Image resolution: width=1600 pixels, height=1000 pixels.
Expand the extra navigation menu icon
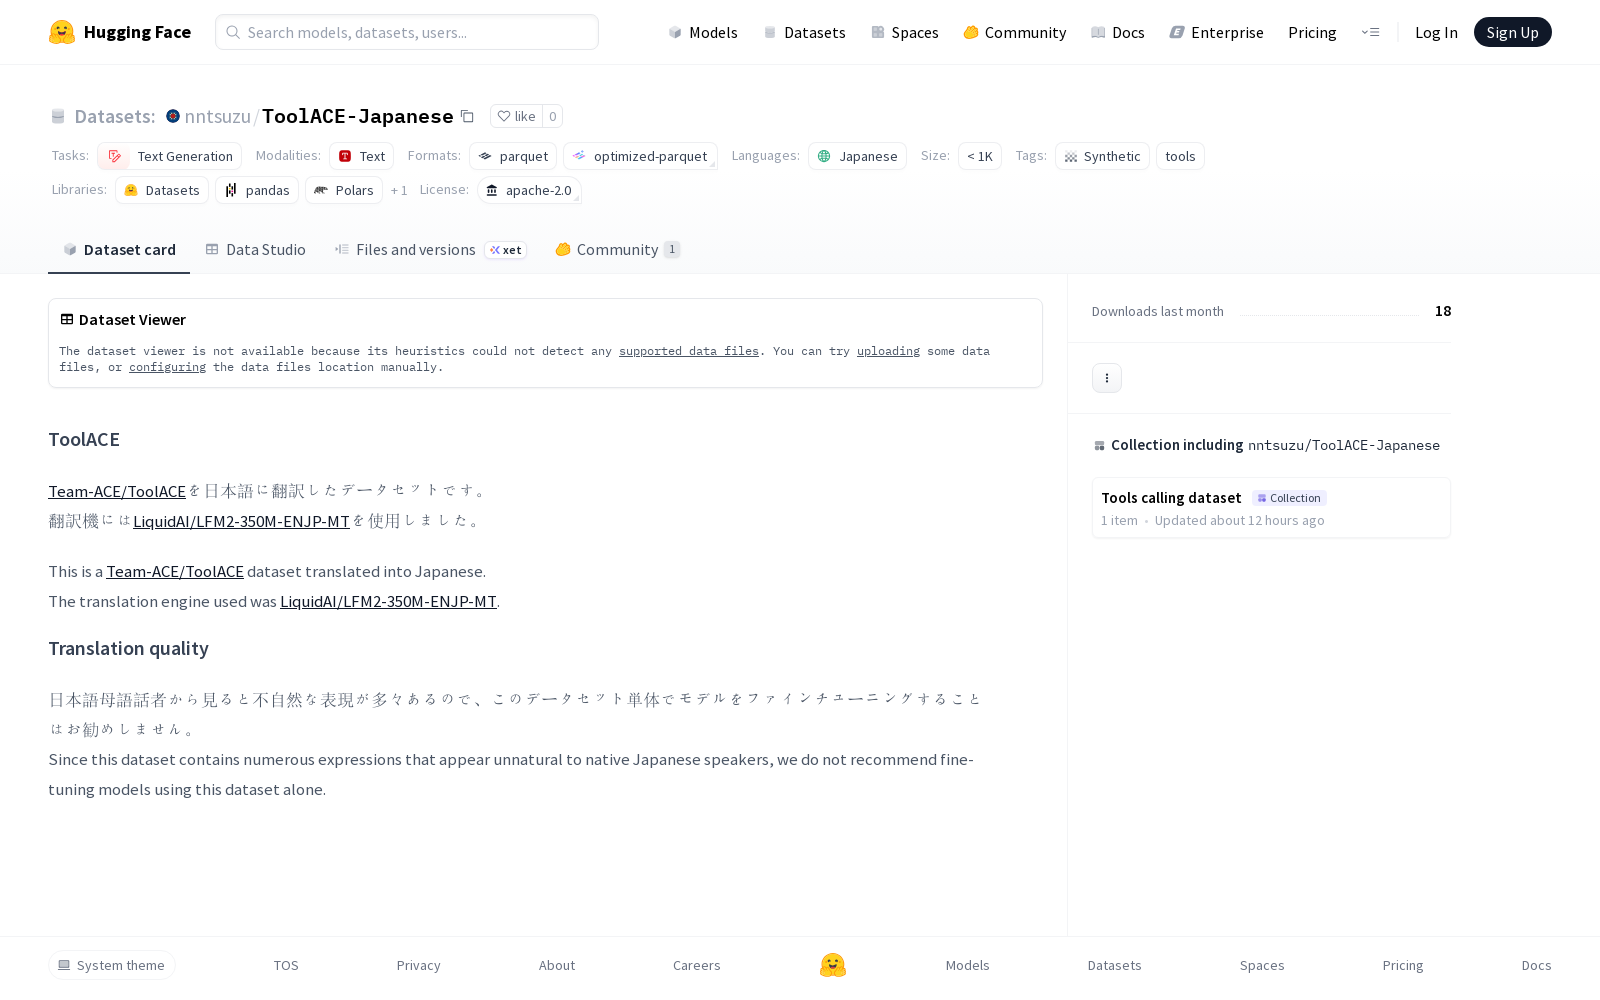1370,32
